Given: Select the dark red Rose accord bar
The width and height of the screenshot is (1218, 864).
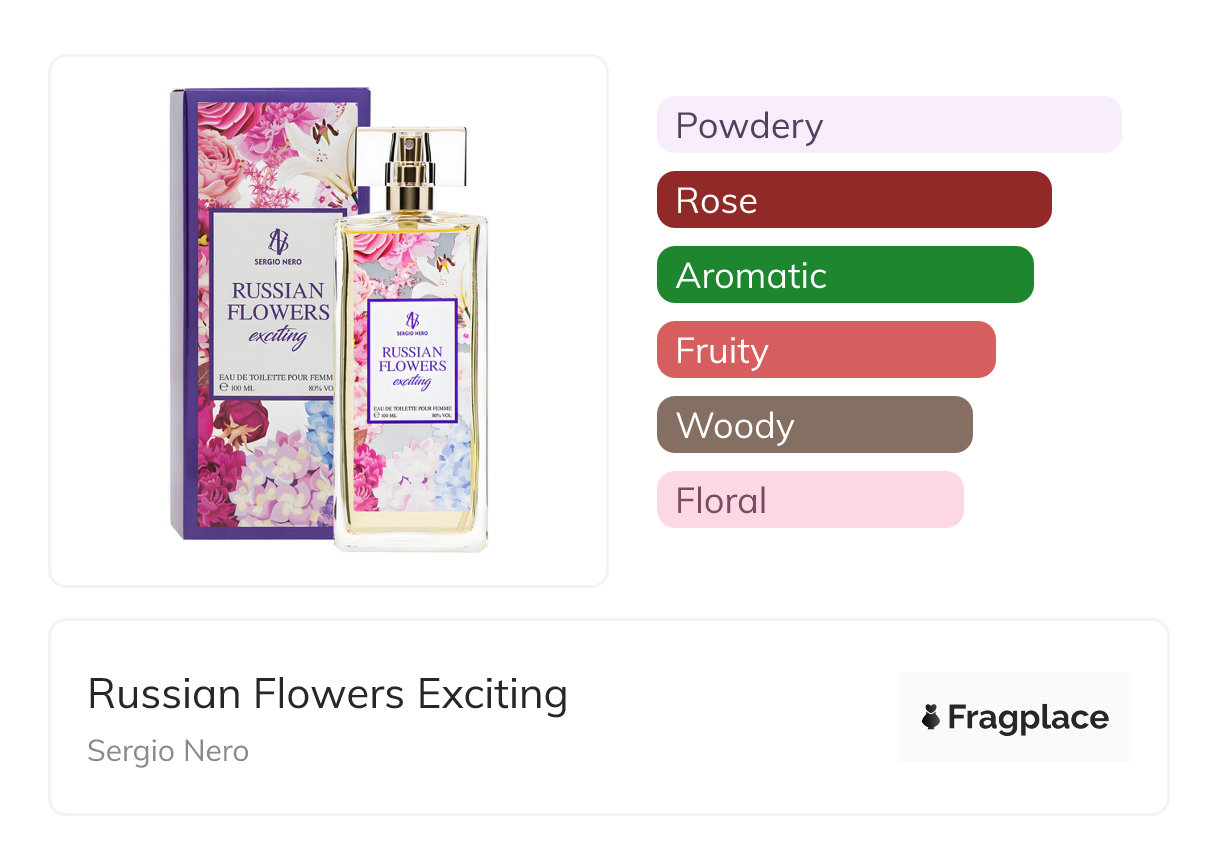Looking at the screenshot, I should 853,200.
